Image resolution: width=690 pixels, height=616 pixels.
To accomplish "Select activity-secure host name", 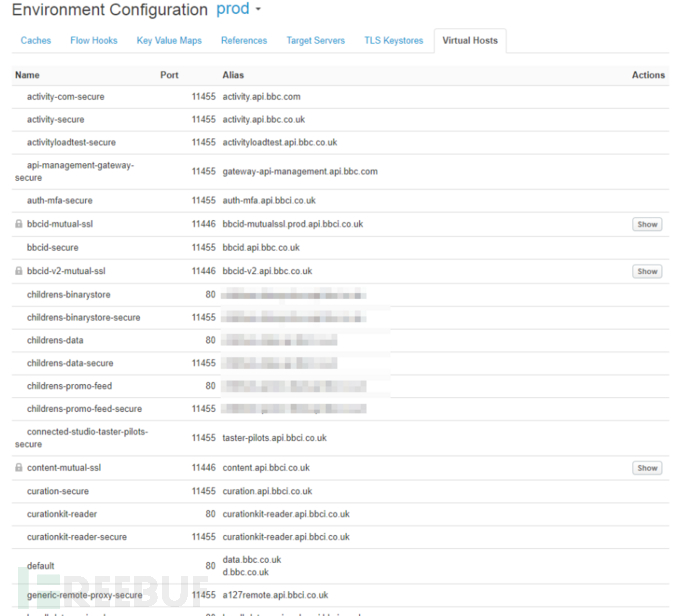I will [x=55, y=120].
